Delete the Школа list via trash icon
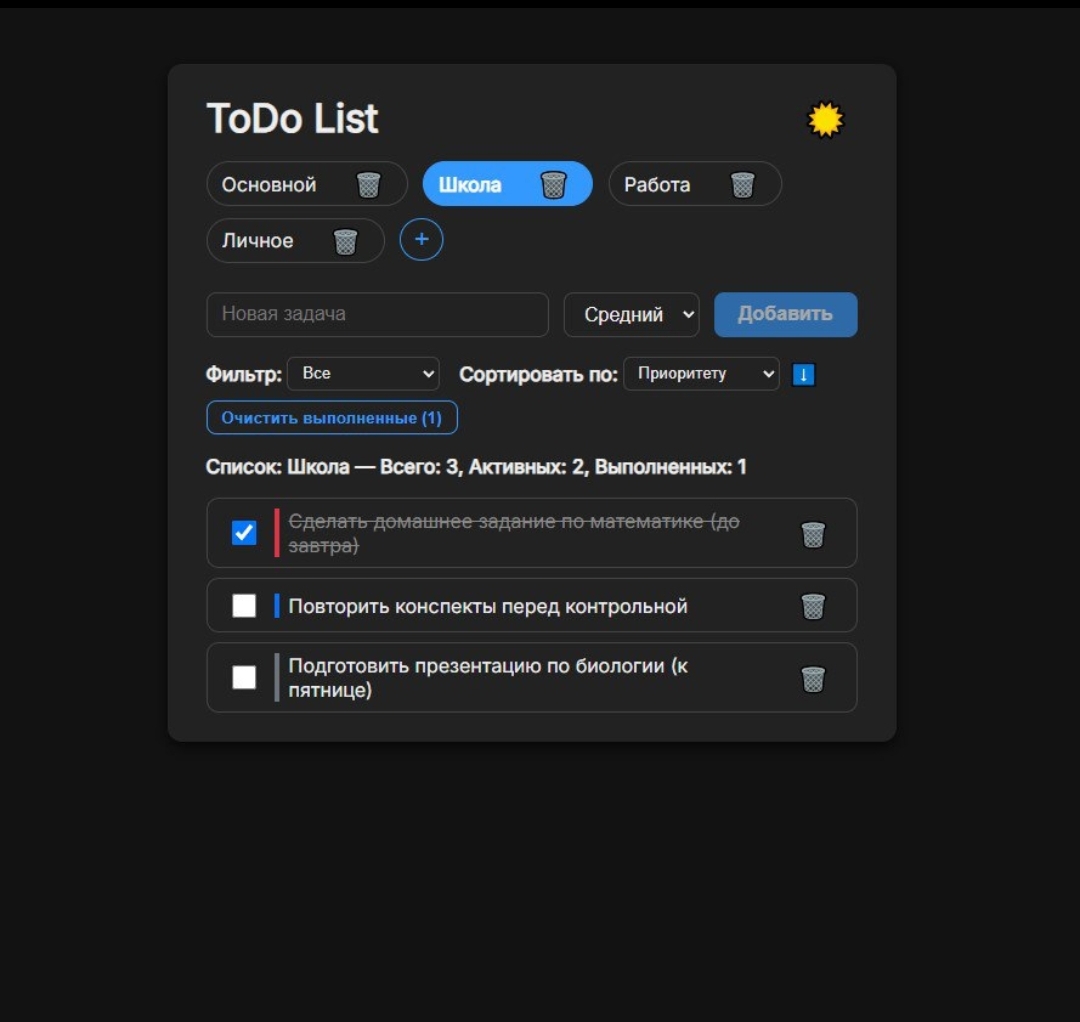 [x=553, y=185]
